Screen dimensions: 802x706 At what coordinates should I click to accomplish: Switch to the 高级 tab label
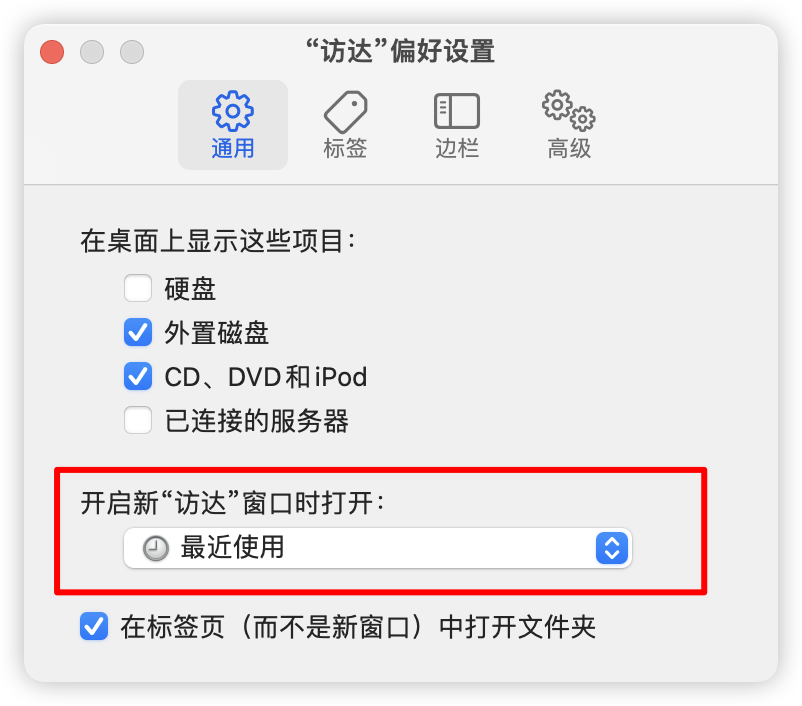coord(569,148)
